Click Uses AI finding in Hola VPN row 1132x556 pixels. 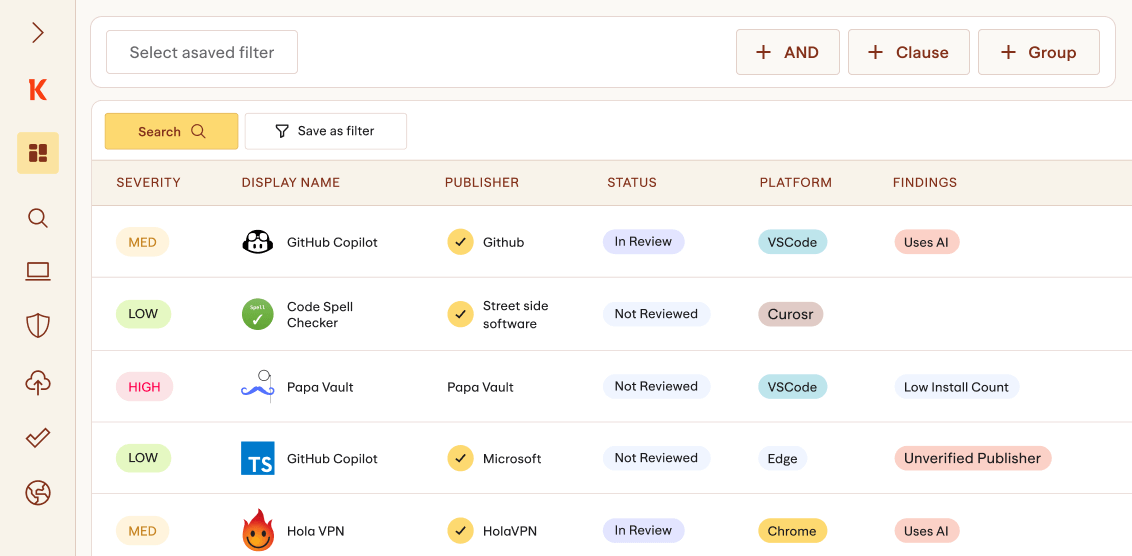tap(926, 531)
